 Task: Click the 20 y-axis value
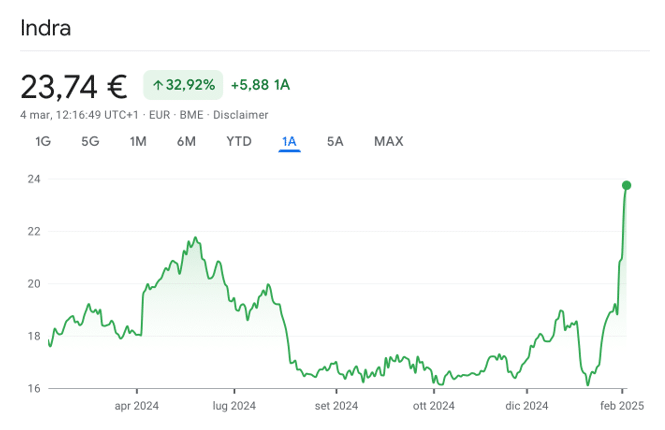tap(34, 284)
